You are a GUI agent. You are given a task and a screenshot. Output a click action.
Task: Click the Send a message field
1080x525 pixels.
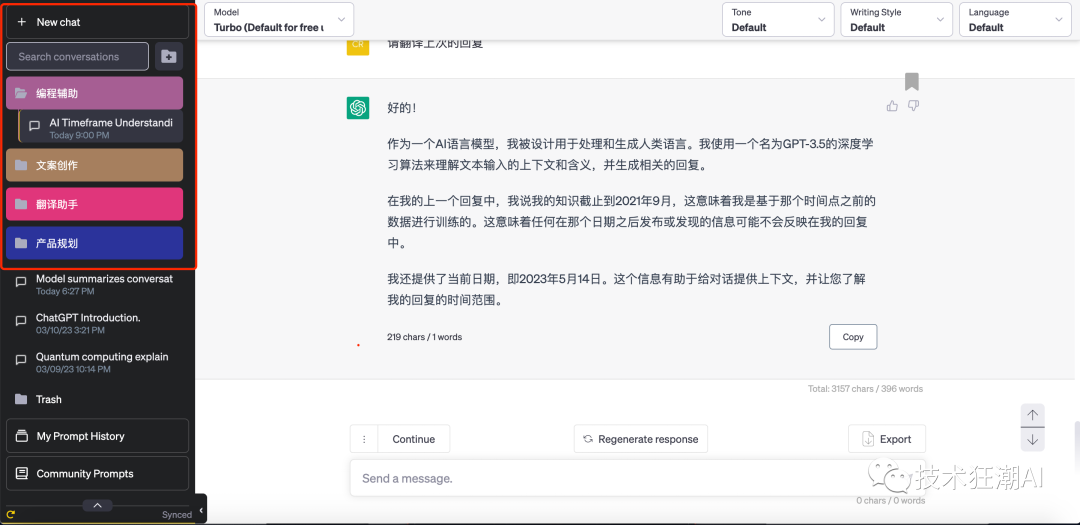click(x=638, y=477)
